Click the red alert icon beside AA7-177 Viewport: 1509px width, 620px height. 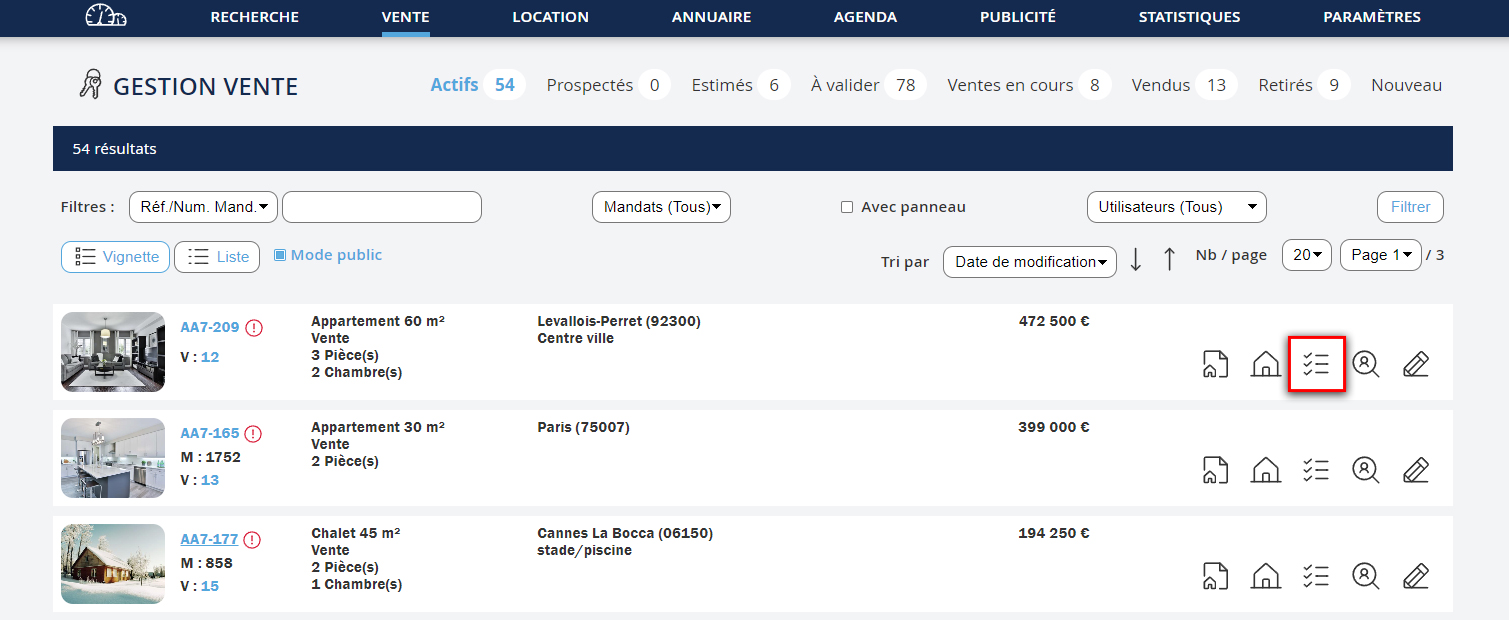pos(252,540)
